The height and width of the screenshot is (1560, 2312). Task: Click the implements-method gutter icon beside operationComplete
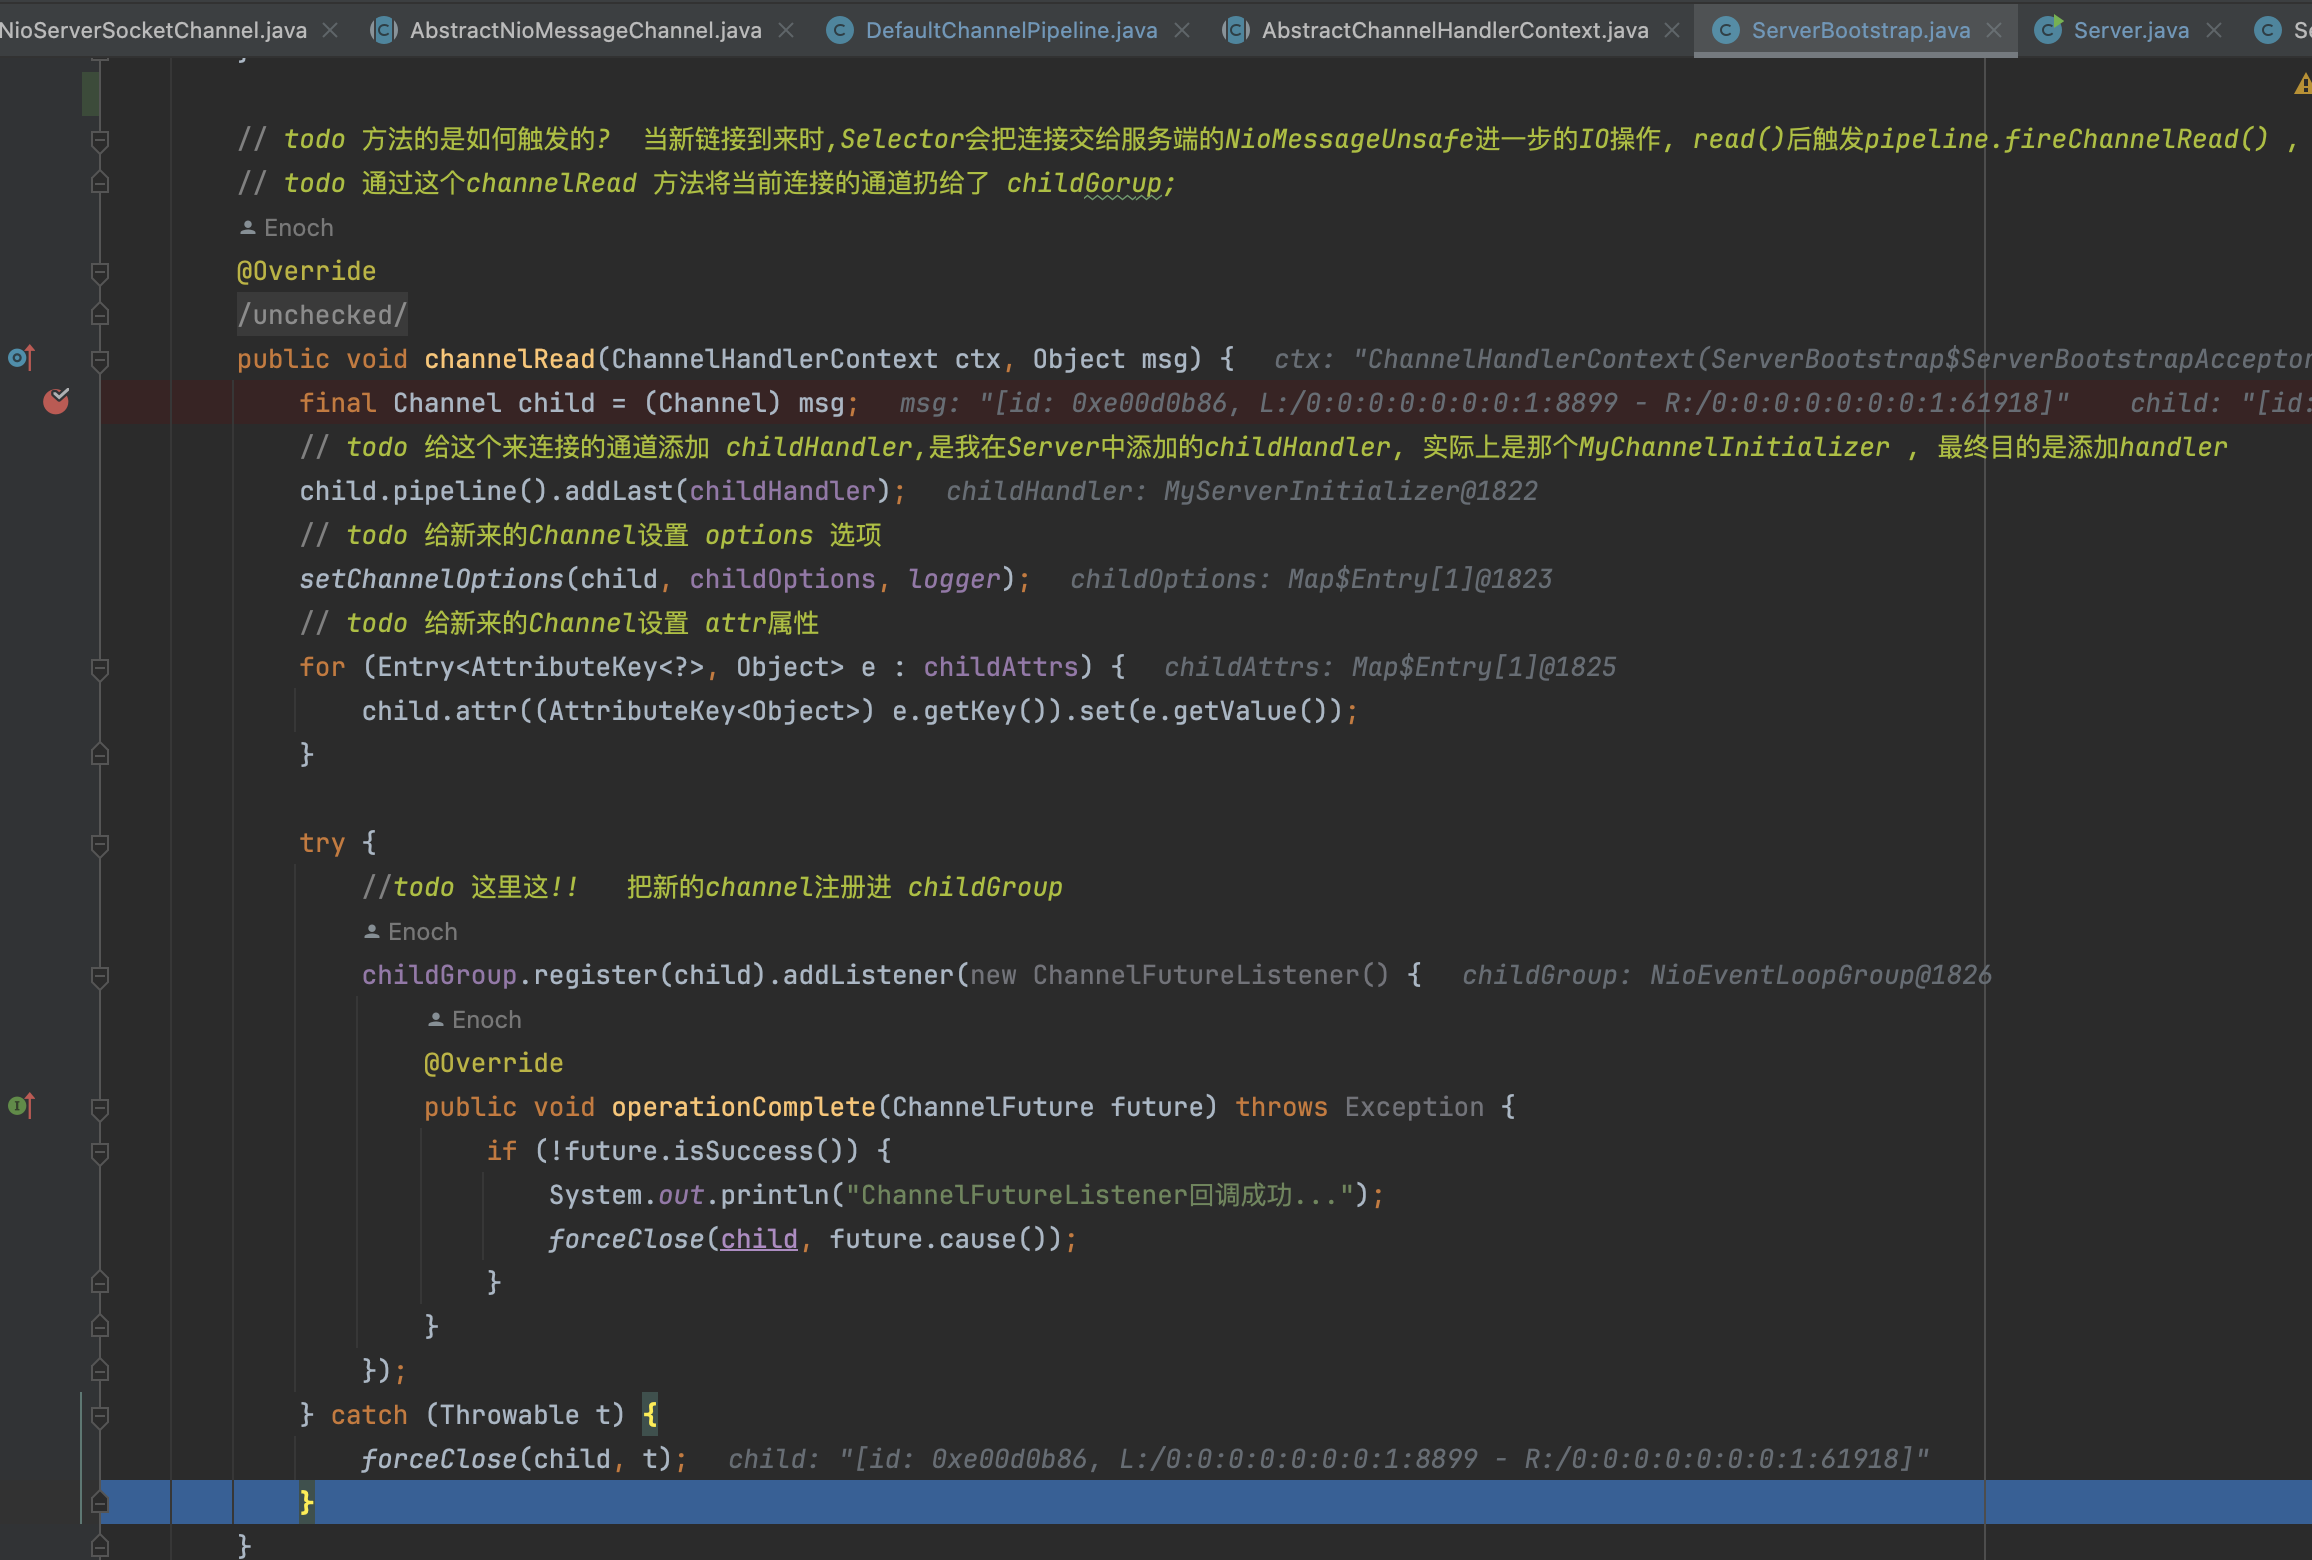[x=22, y=1105]
